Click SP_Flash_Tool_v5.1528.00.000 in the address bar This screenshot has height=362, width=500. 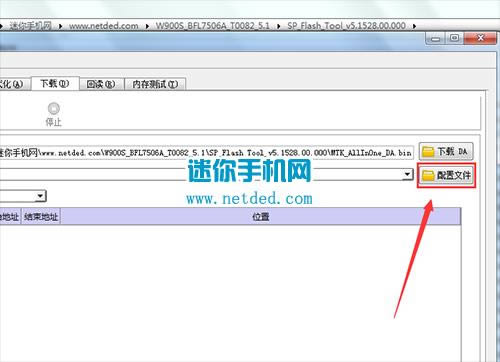pyautogui.click(x=346, y=26)
